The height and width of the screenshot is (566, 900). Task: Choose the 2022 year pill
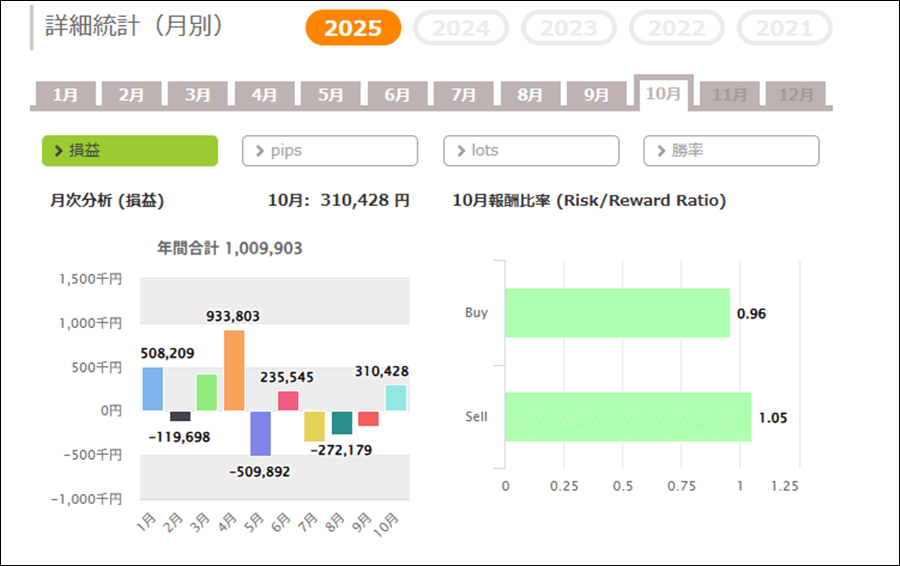click(677, 28)
